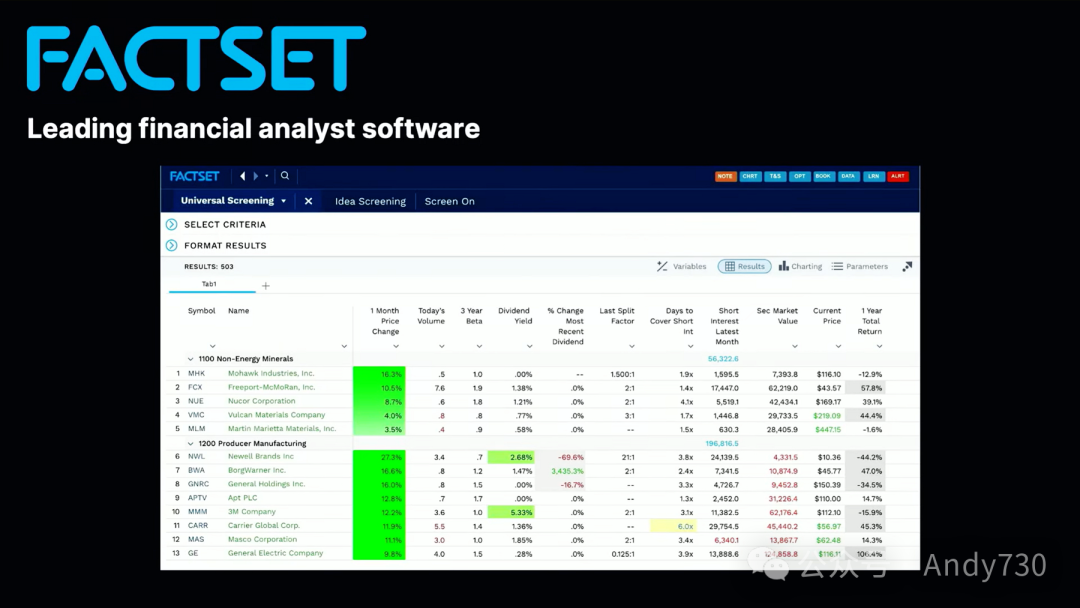Select the Tab1 results tab

209,284
